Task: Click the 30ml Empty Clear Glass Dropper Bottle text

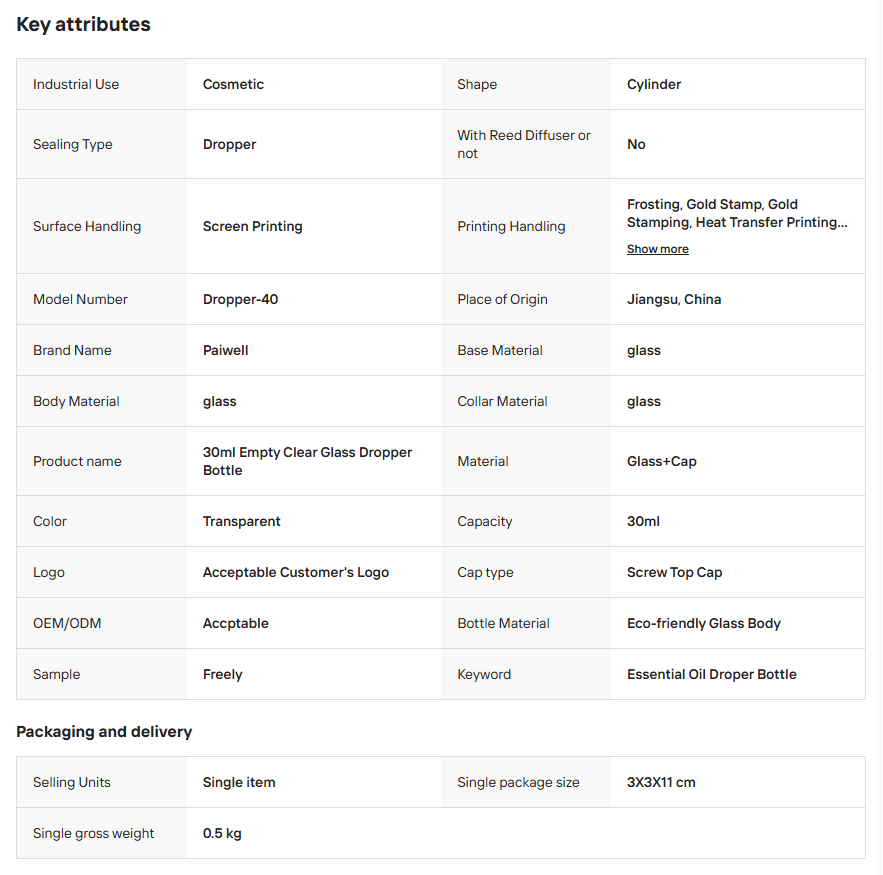Action: click(x=307, y=461)
